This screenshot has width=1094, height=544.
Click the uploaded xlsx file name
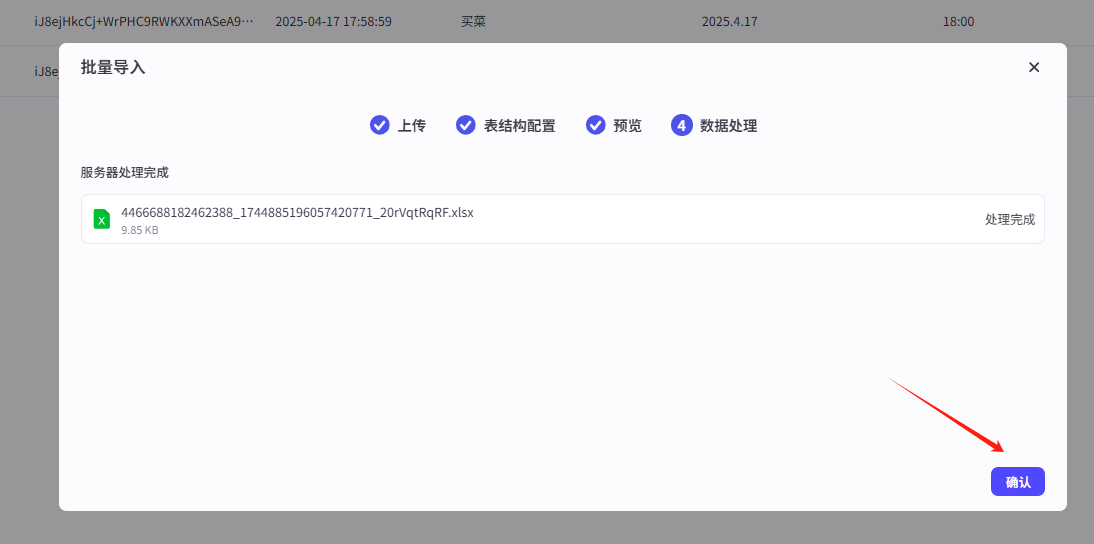(297, 212)
